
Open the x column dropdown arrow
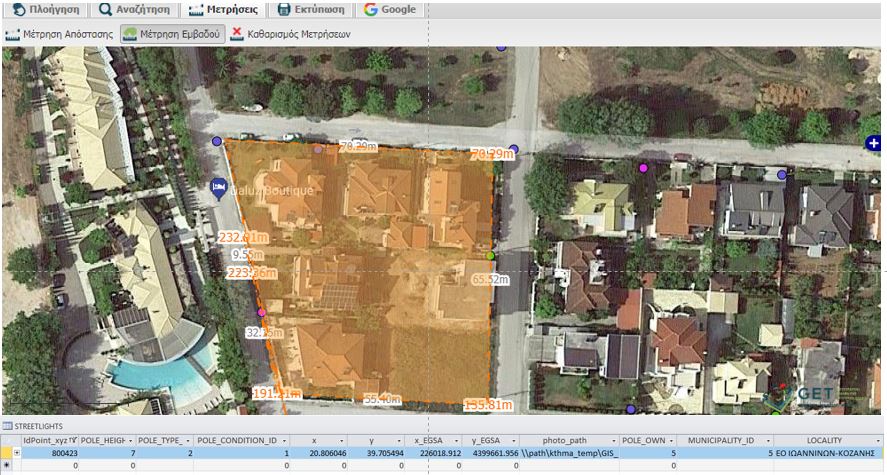(342, 441)
